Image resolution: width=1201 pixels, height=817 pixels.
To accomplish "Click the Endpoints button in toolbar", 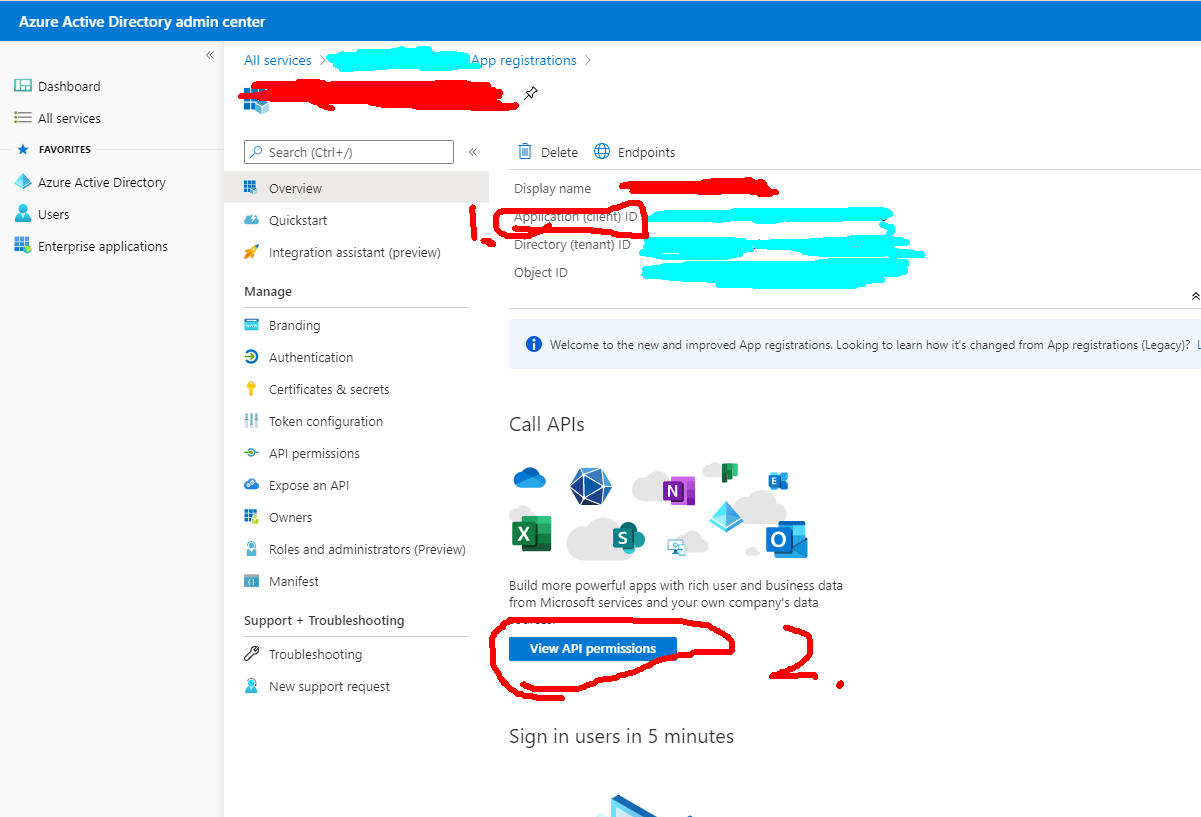I will [x=634, y=152].
